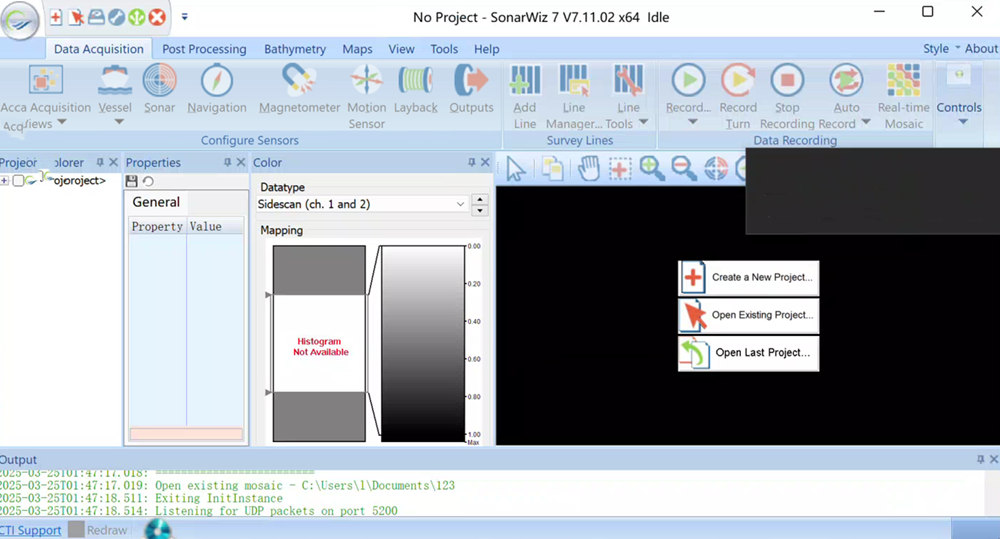The height and width of the screenshot is (539, 1000).
Task: Open Sonar sensor configuration
Action: point(159,90)
